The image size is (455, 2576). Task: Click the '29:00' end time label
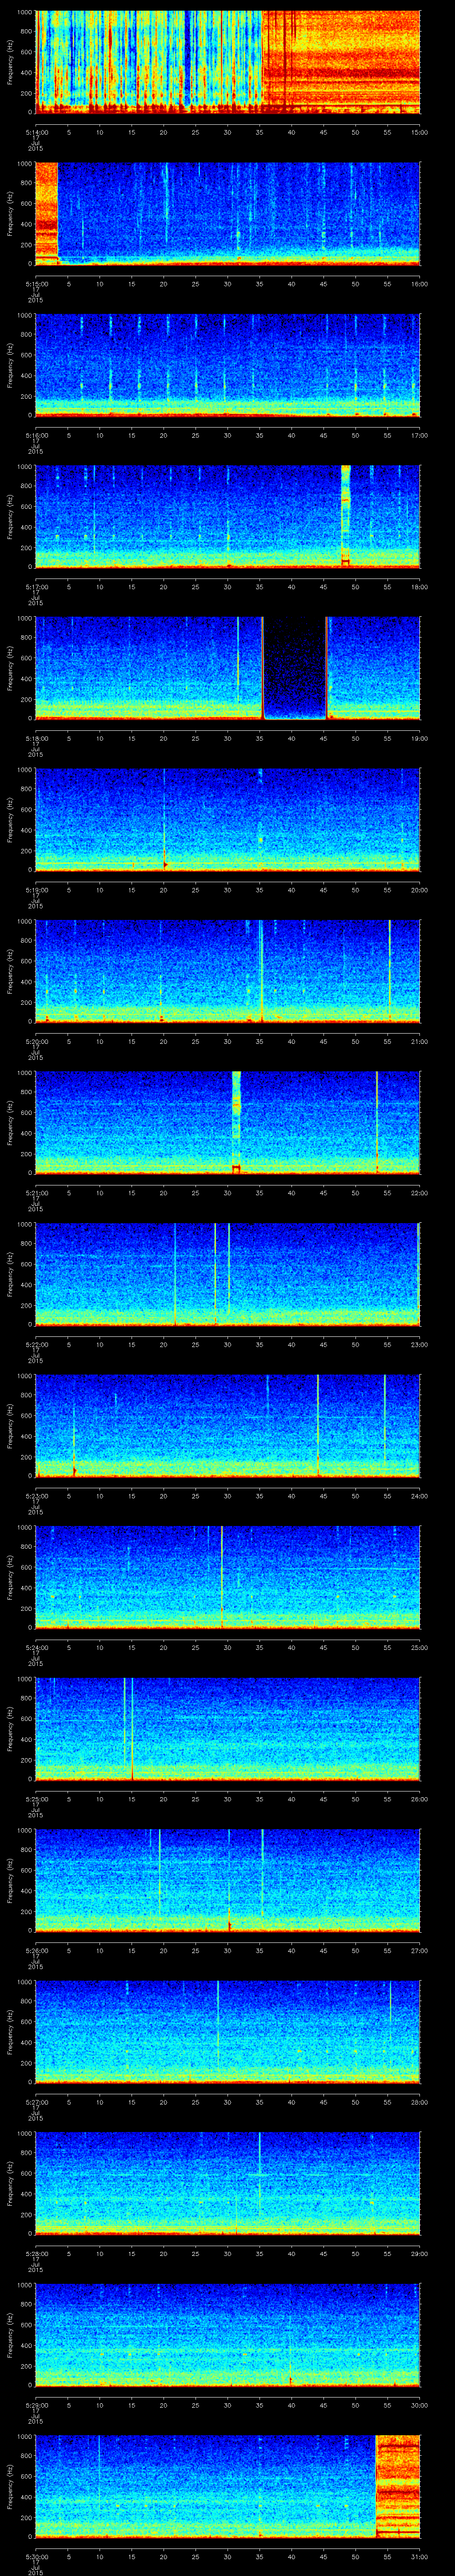tap(420, 2252)
